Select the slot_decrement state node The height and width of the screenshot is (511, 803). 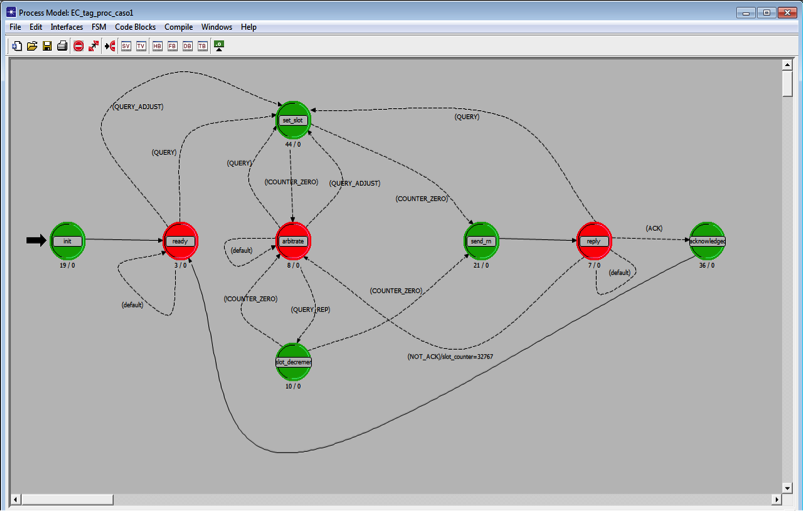point(293,362)
